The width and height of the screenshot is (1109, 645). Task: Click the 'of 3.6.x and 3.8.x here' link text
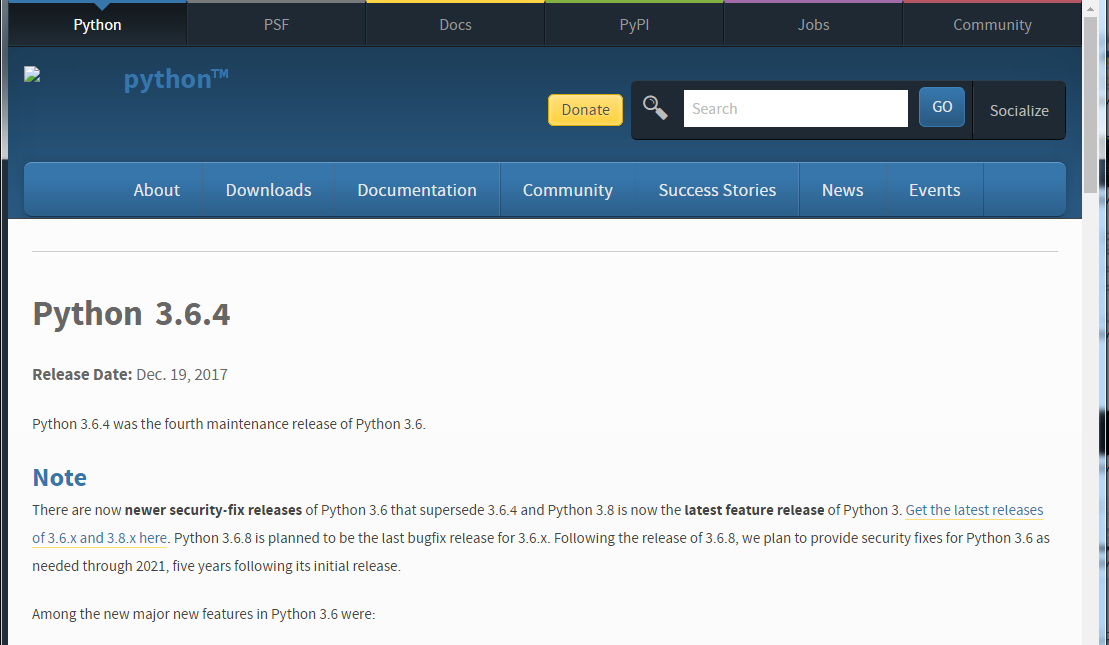pos(100,538)
